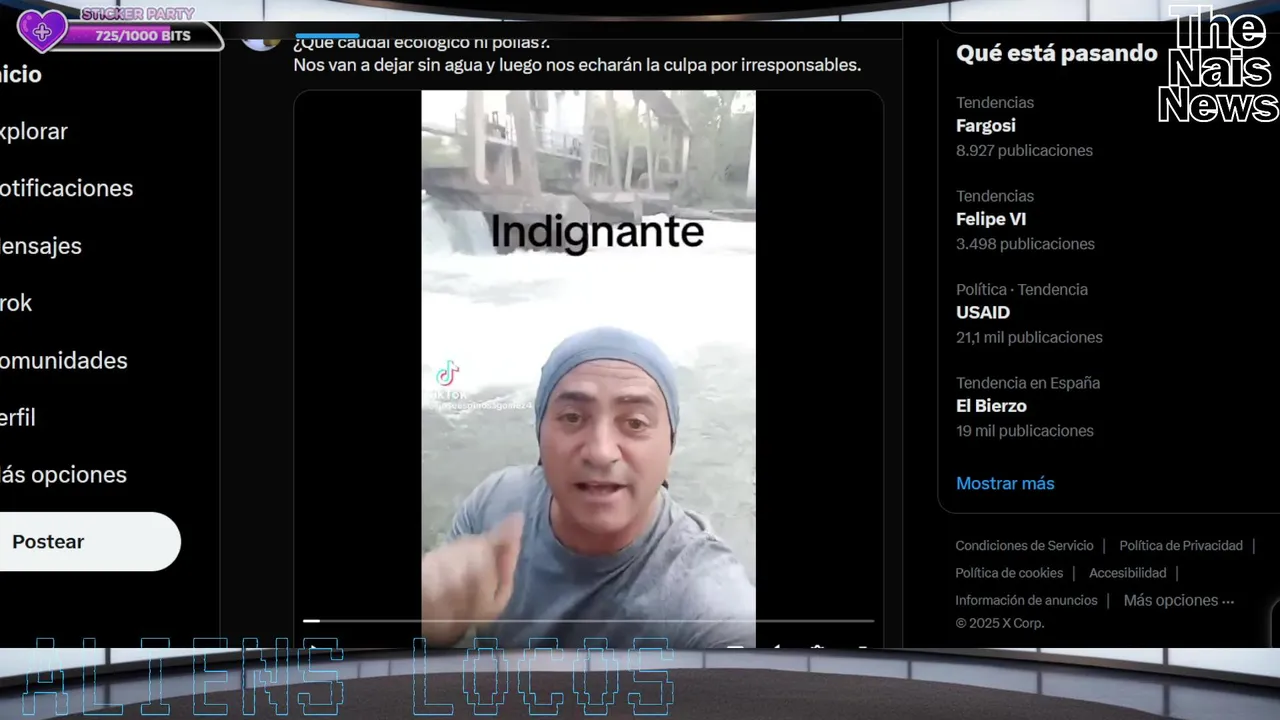Open the Fargosi trend
1280x720 pixels.
[x=986, y=126]
